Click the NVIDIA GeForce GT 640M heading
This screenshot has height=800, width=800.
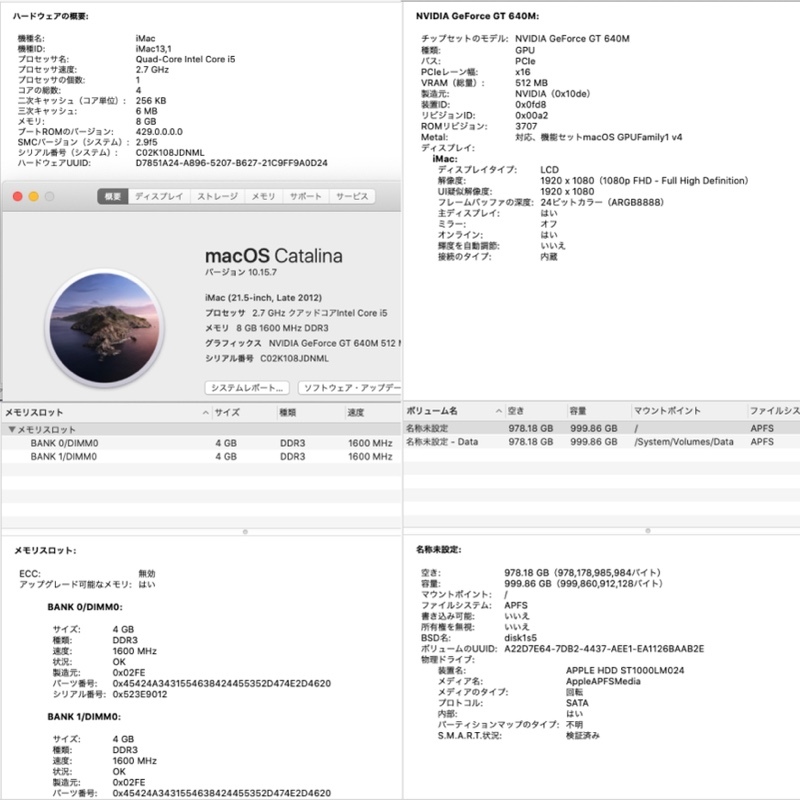477,16
